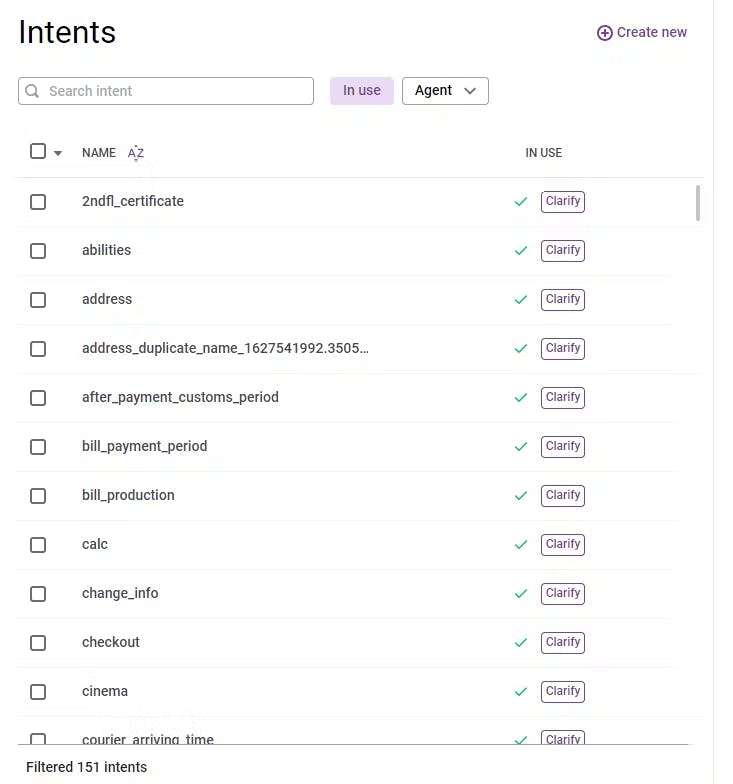
Task: Click the magnifier icon in the search box
Action: 33,91
